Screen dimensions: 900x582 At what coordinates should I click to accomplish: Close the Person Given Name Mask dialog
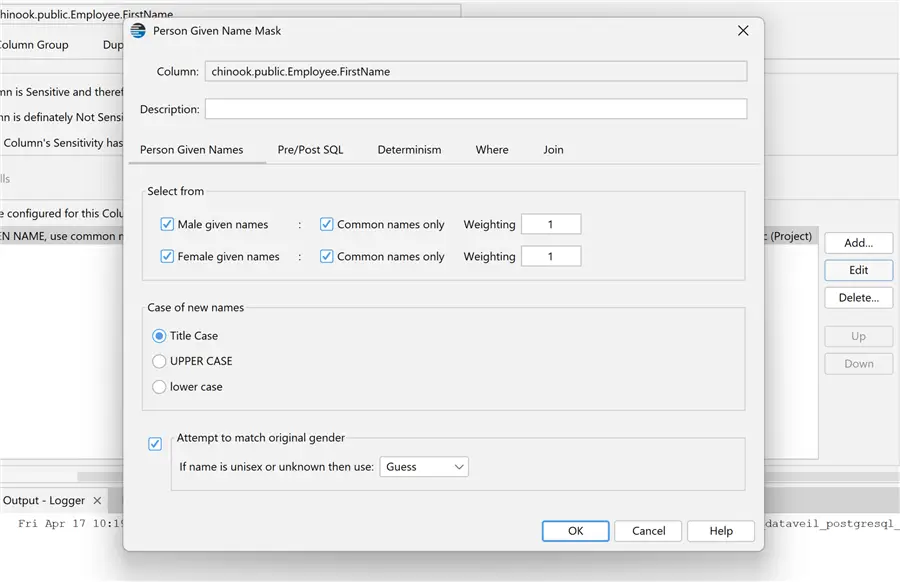(743, 30)
